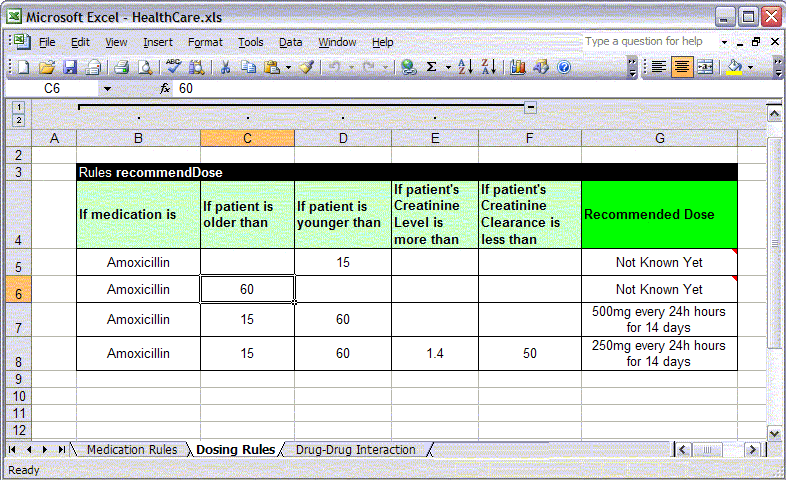Open the Window menu
786x480 pixels.
(337, 43)
